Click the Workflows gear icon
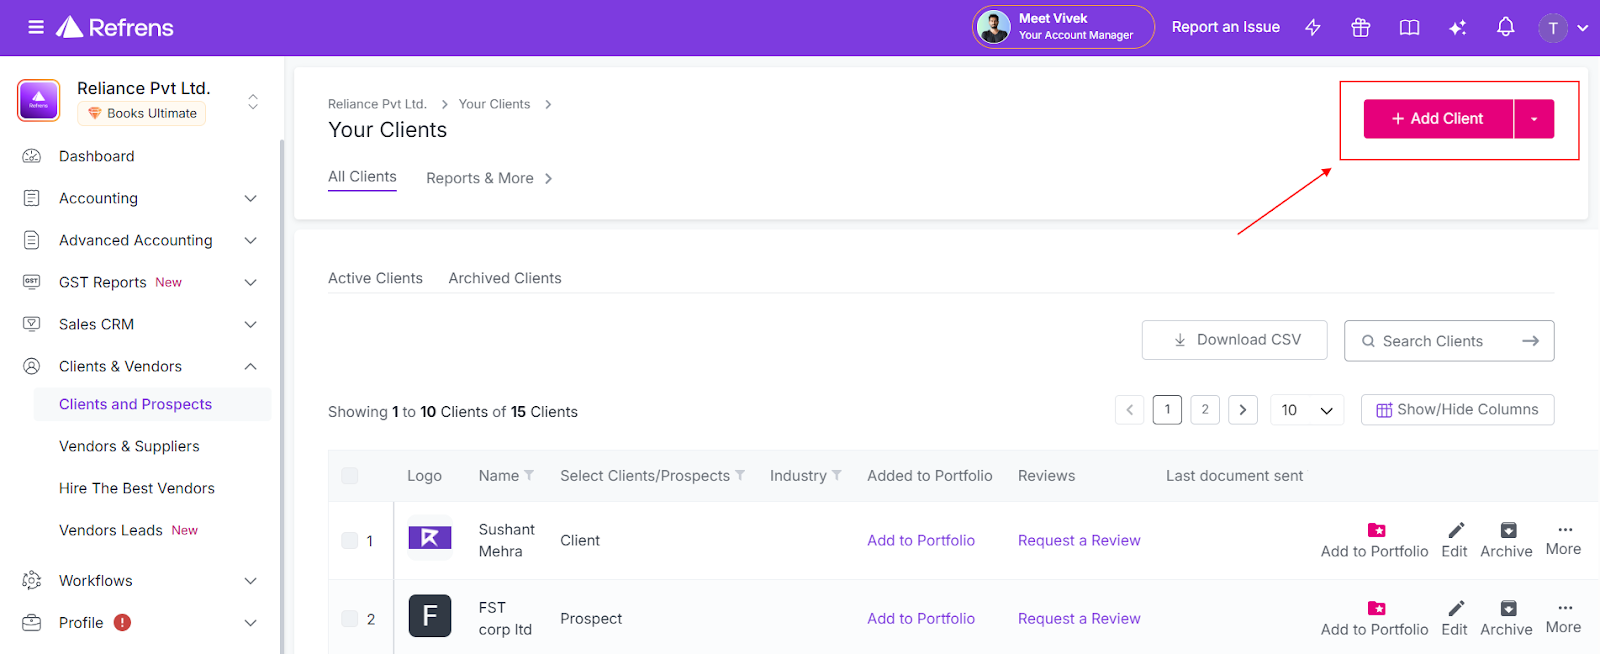The image size is (1600, 654). (32, 580)
